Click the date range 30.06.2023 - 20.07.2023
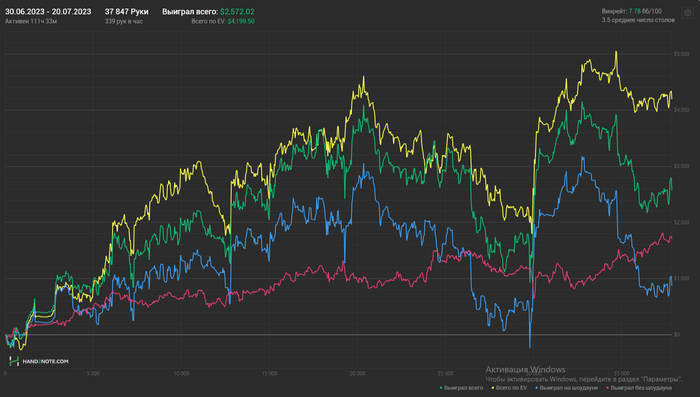 48,12
